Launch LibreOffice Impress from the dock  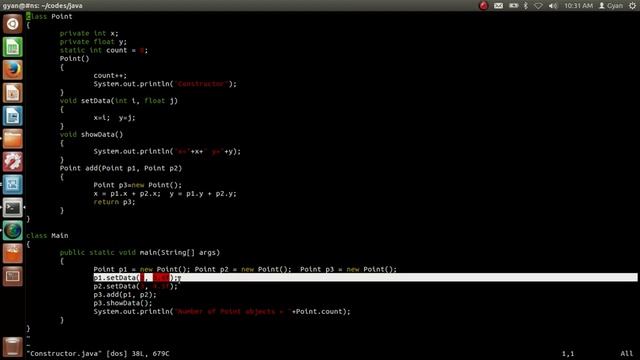(13, 93)
